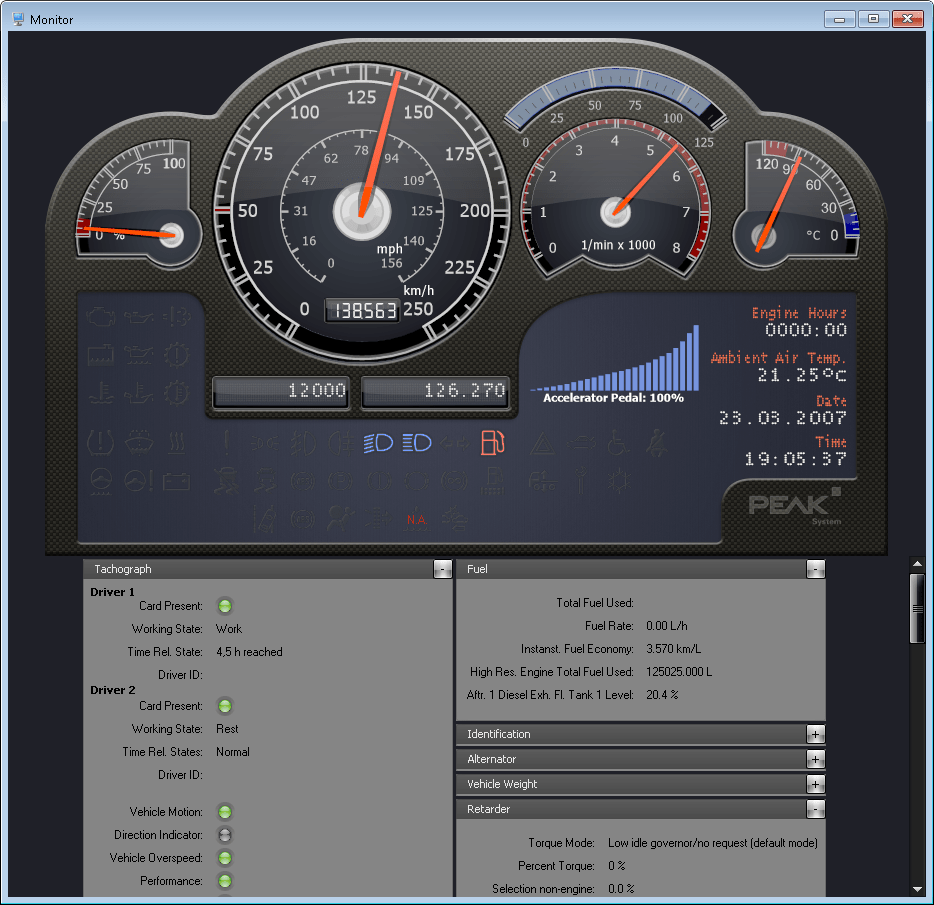
Task: Click the turn signal arrows indicator
Action: 454,443
